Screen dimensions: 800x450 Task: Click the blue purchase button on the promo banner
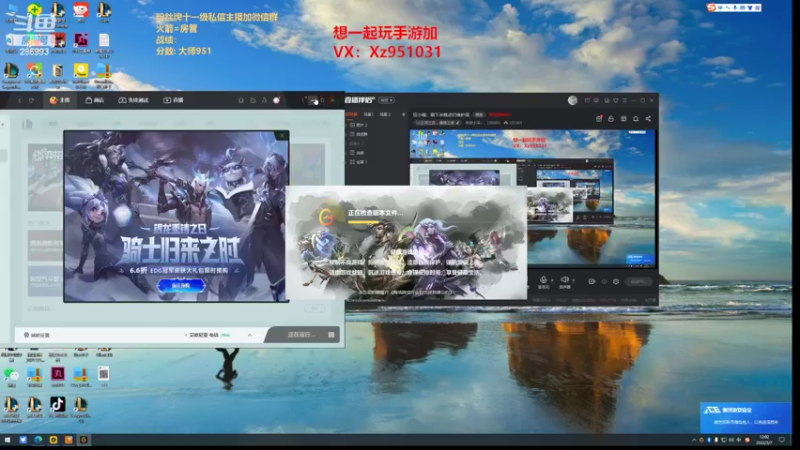[x=181, y=285]
